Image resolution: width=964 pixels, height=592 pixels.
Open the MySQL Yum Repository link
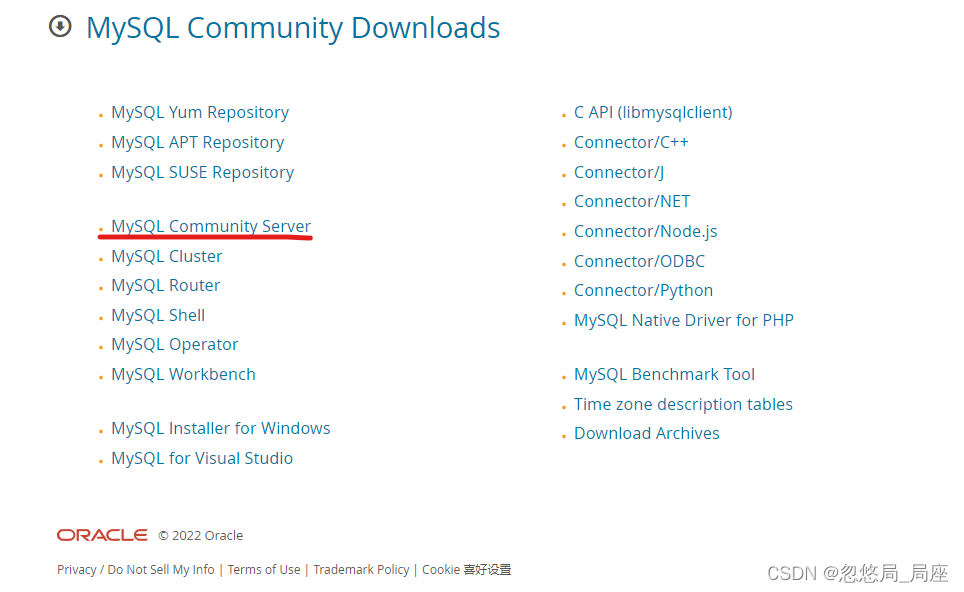[200, 112]
